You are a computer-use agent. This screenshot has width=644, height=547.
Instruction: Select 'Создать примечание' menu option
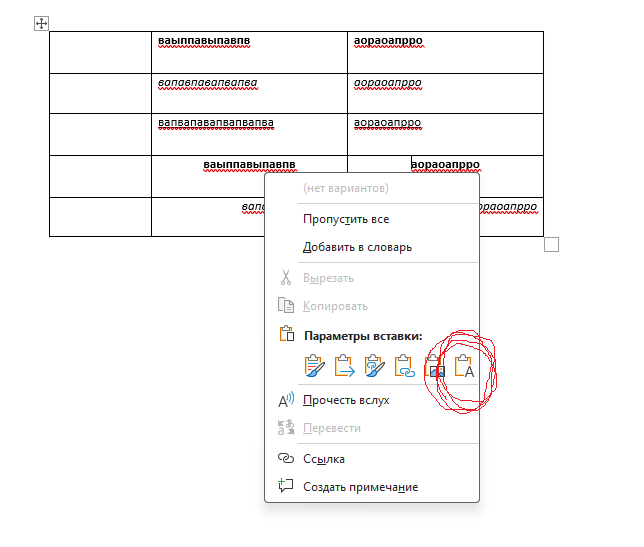click(360, 487)
